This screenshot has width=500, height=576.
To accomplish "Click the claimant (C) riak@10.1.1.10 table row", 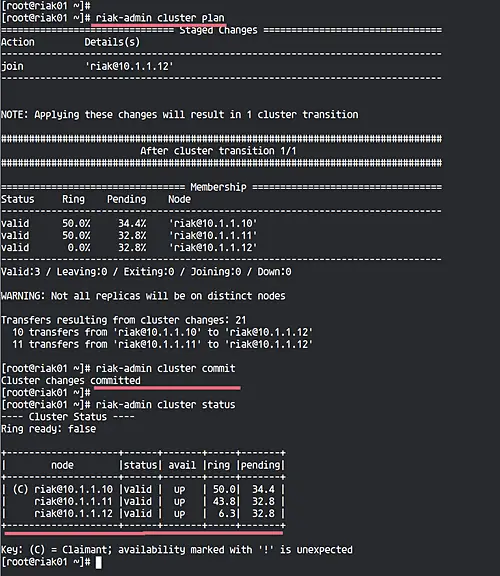I will 144,490.
